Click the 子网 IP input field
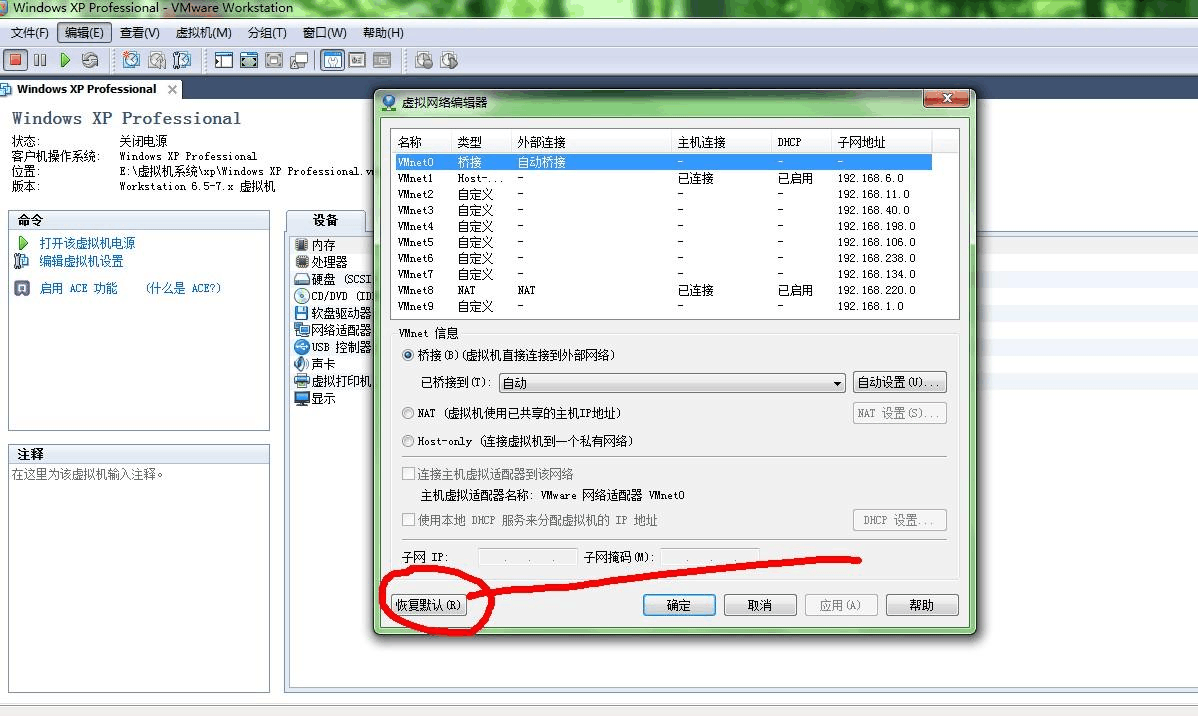 pos(527,557)
